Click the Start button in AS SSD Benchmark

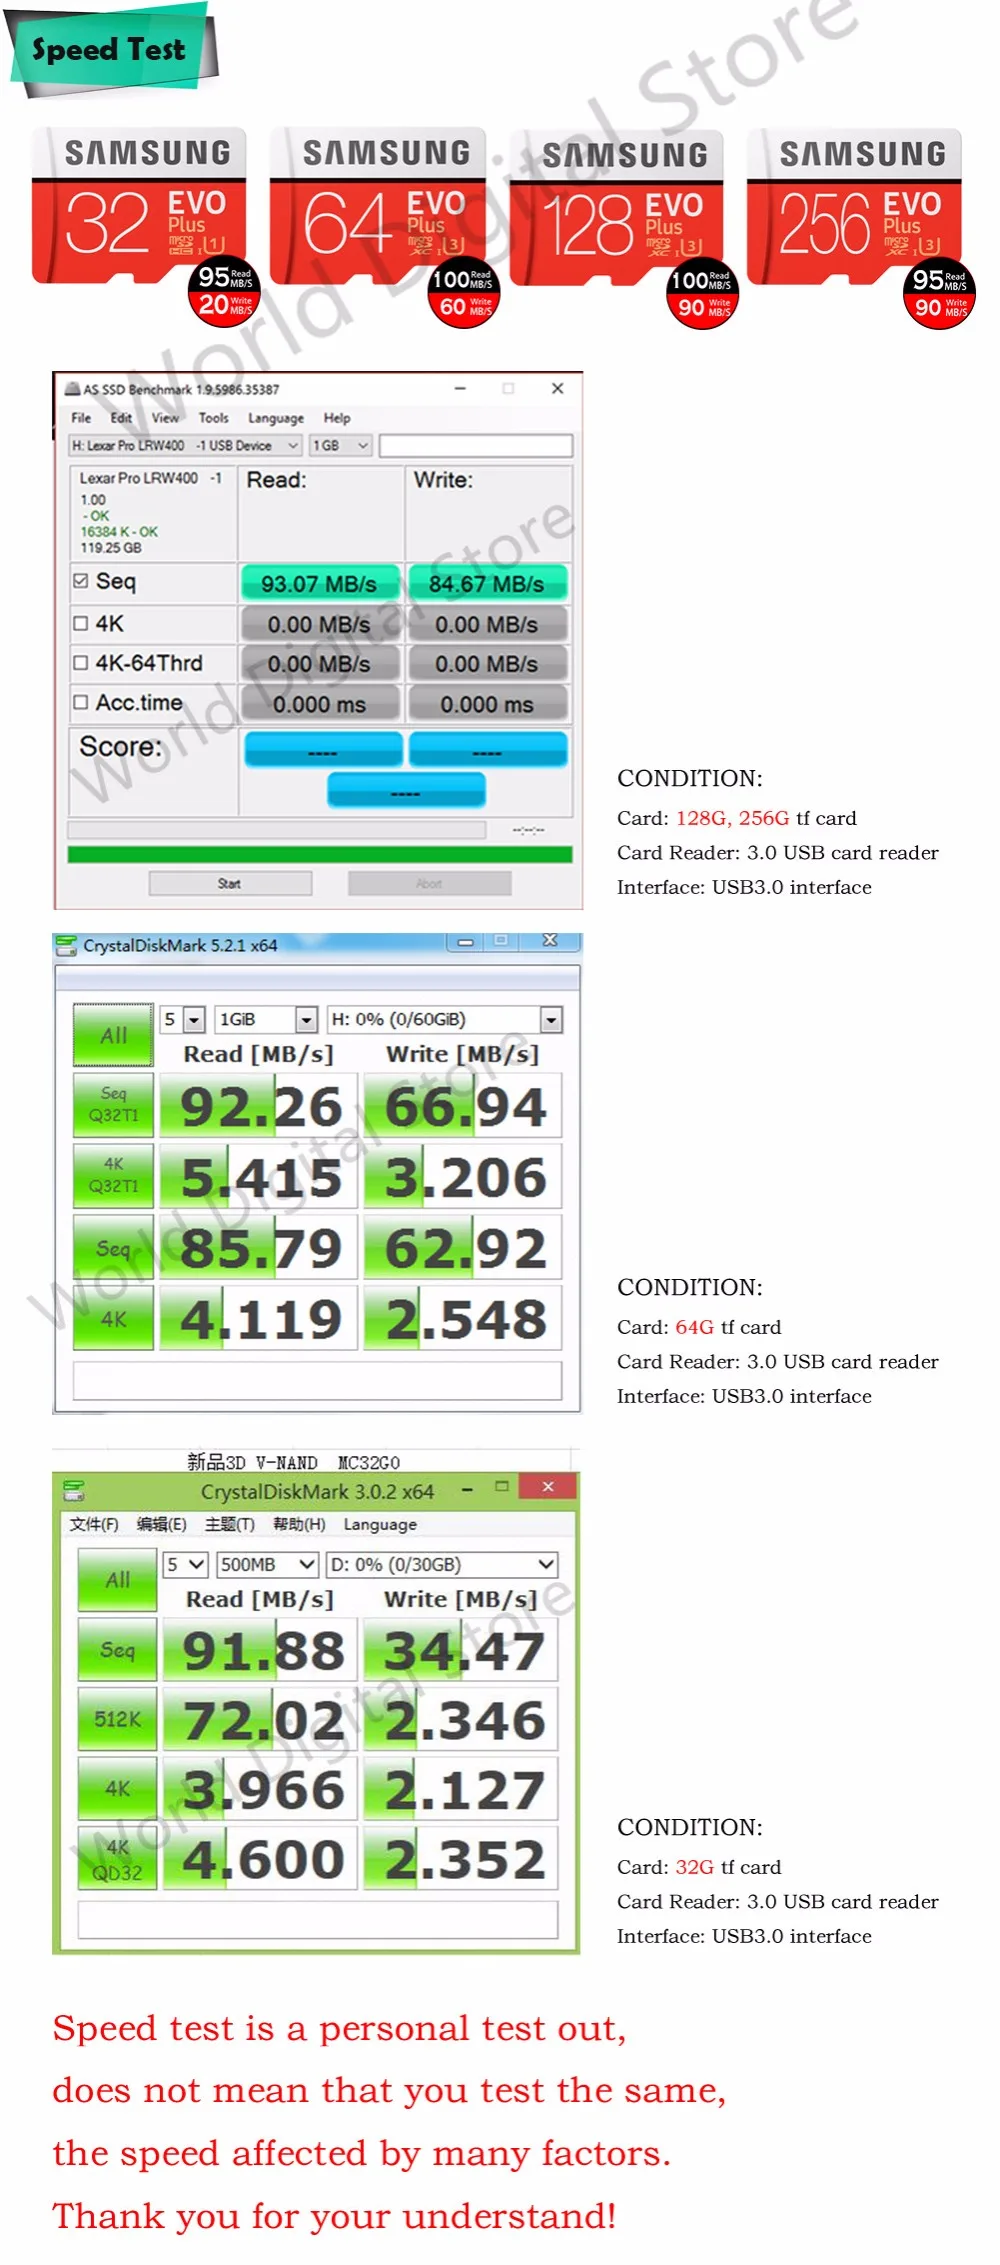[230, 883]
